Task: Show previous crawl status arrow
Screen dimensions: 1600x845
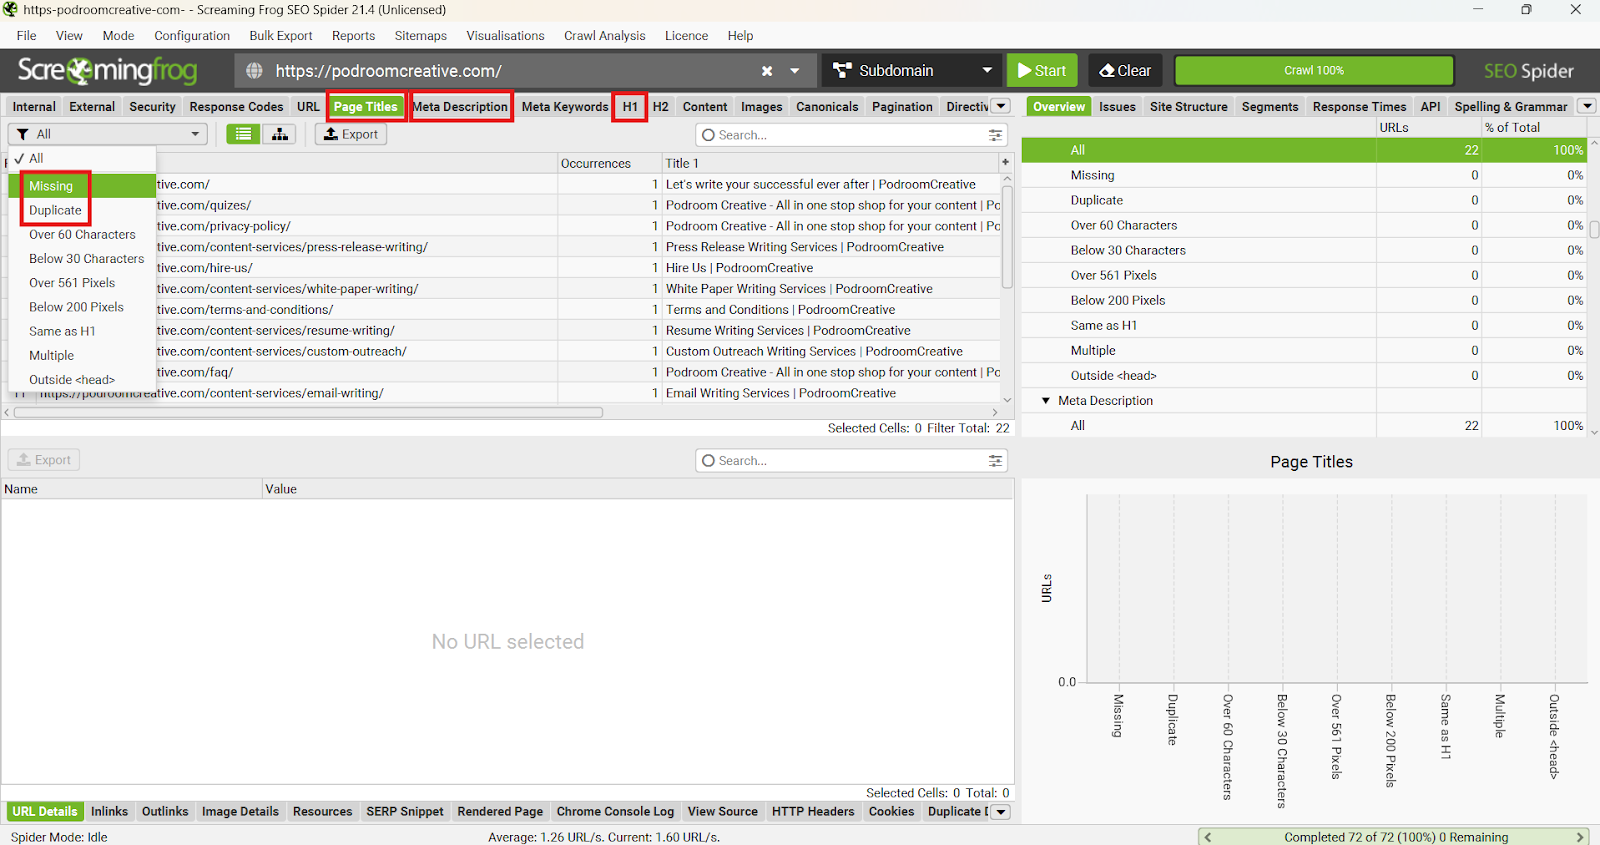Action: point(1208,837)
